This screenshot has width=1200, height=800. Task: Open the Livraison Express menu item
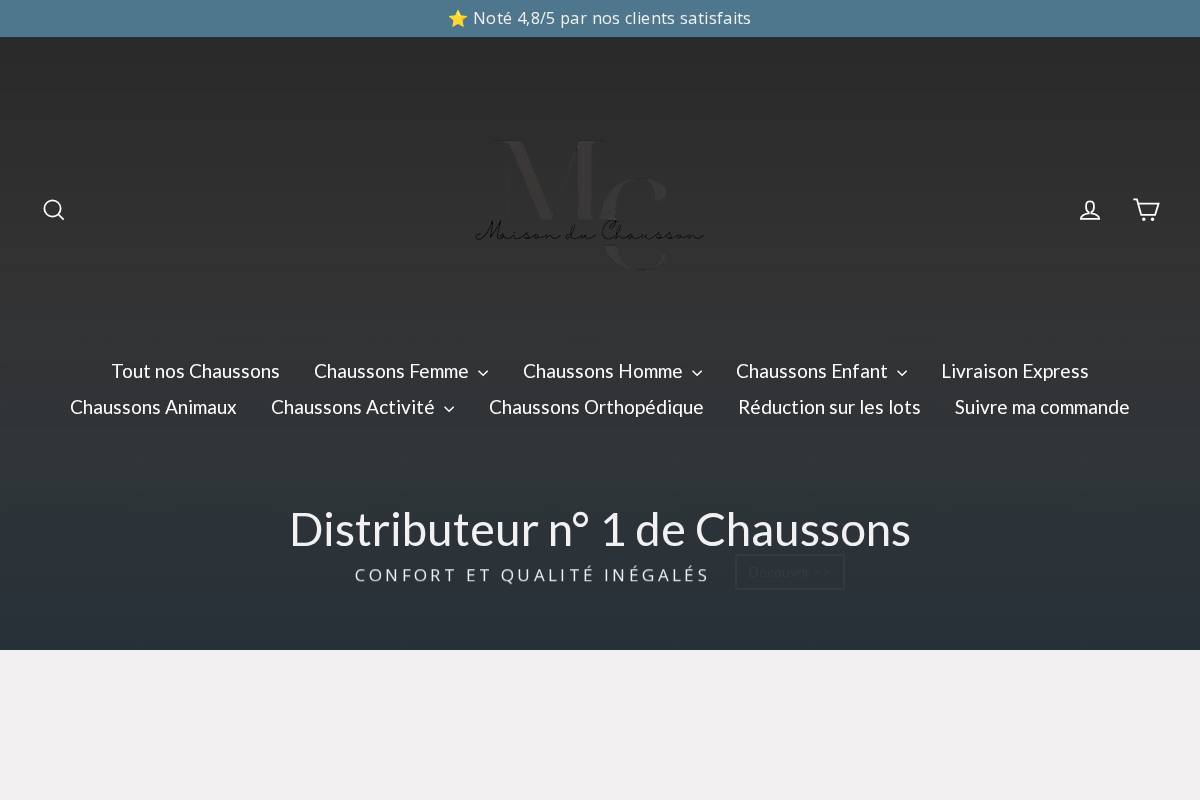click(x=1015, y=371)
